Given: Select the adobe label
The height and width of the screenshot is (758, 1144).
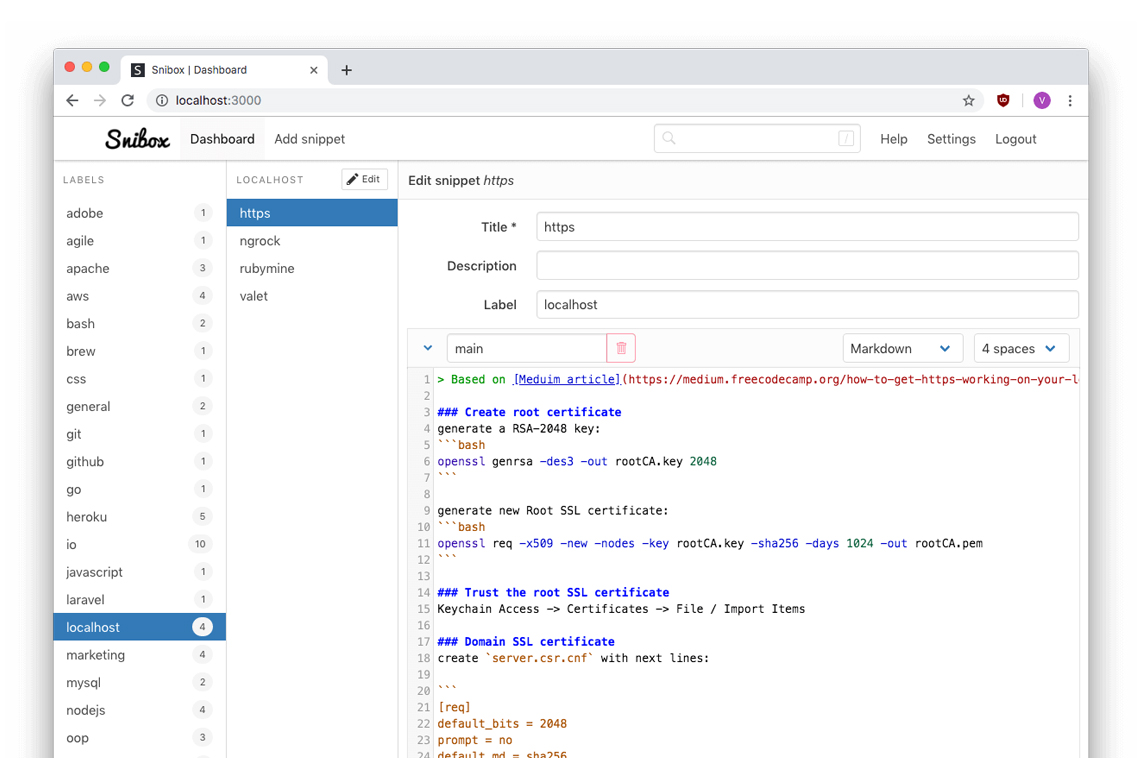Looking at the screenshot, I should click(139, 213).
